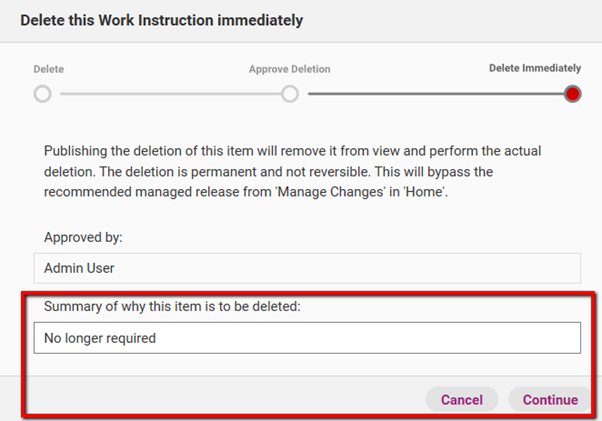
Task: Click the 'Summary of why this item' label
Action: click(172, 306)
